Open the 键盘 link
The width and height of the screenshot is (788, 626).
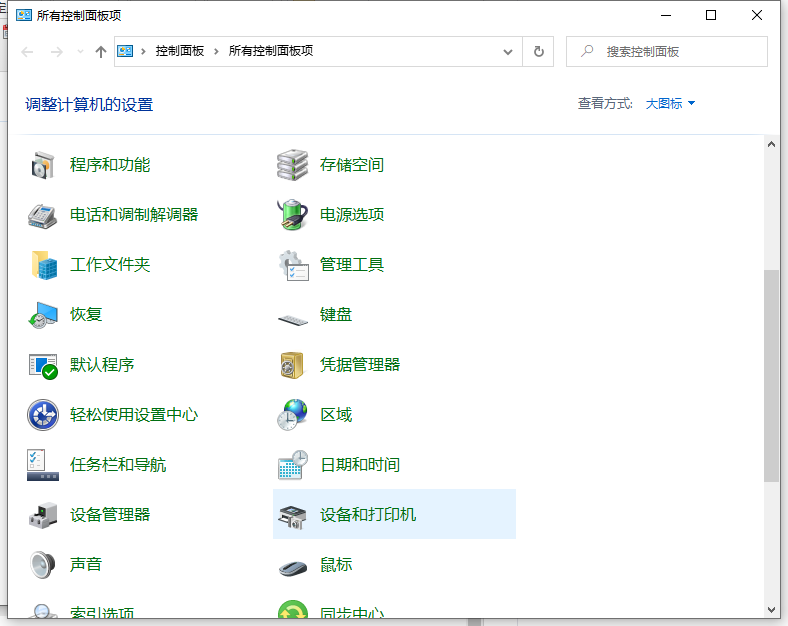[x=336, y=315]
